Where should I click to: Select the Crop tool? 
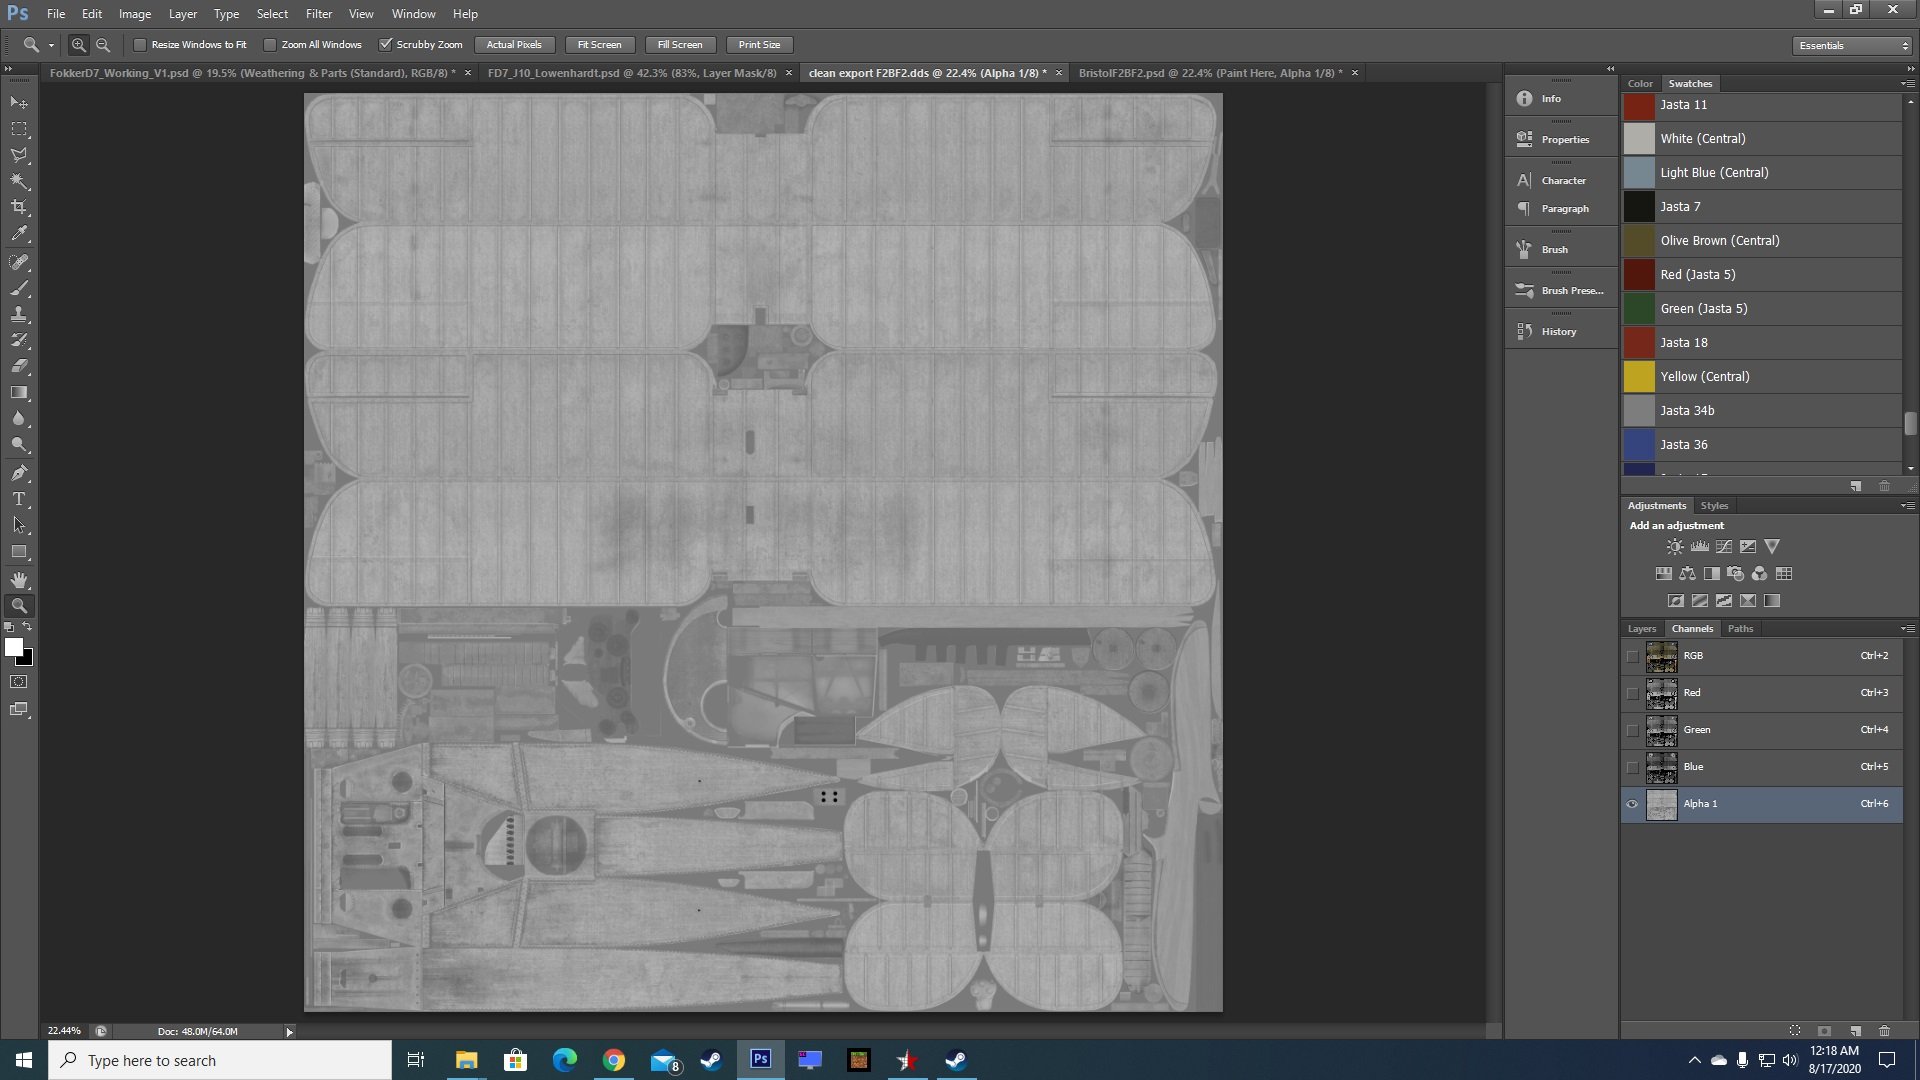(19, 207)
